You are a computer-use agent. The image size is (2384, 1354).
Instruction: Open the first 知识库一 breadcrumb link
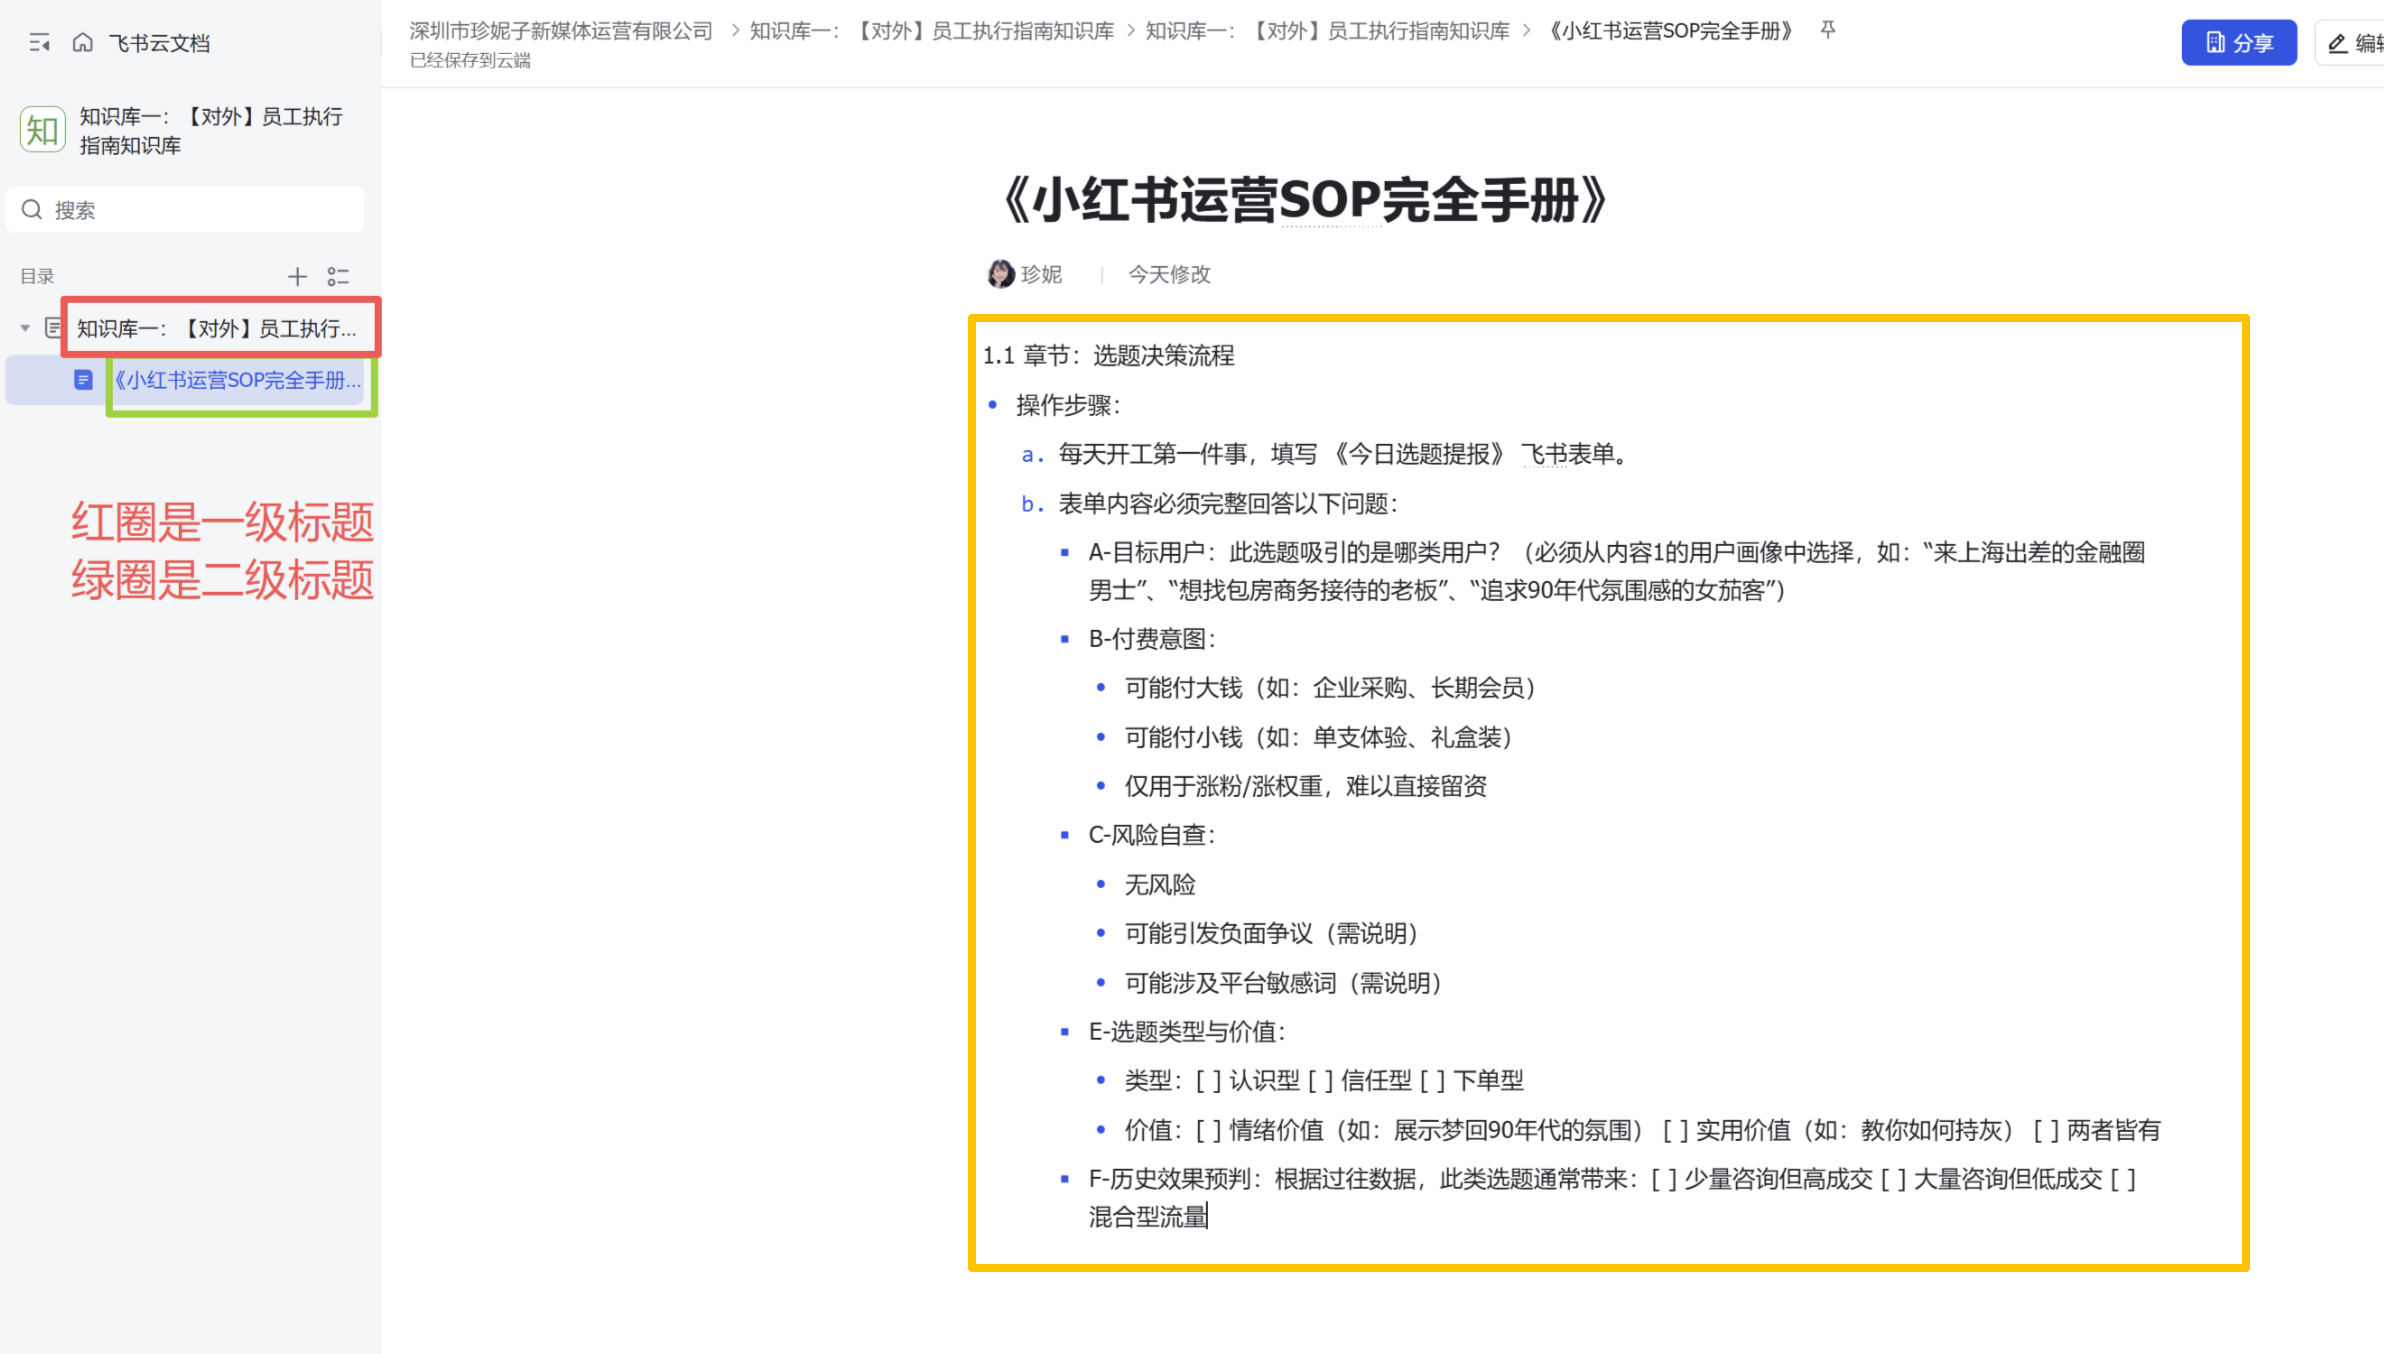931,31
